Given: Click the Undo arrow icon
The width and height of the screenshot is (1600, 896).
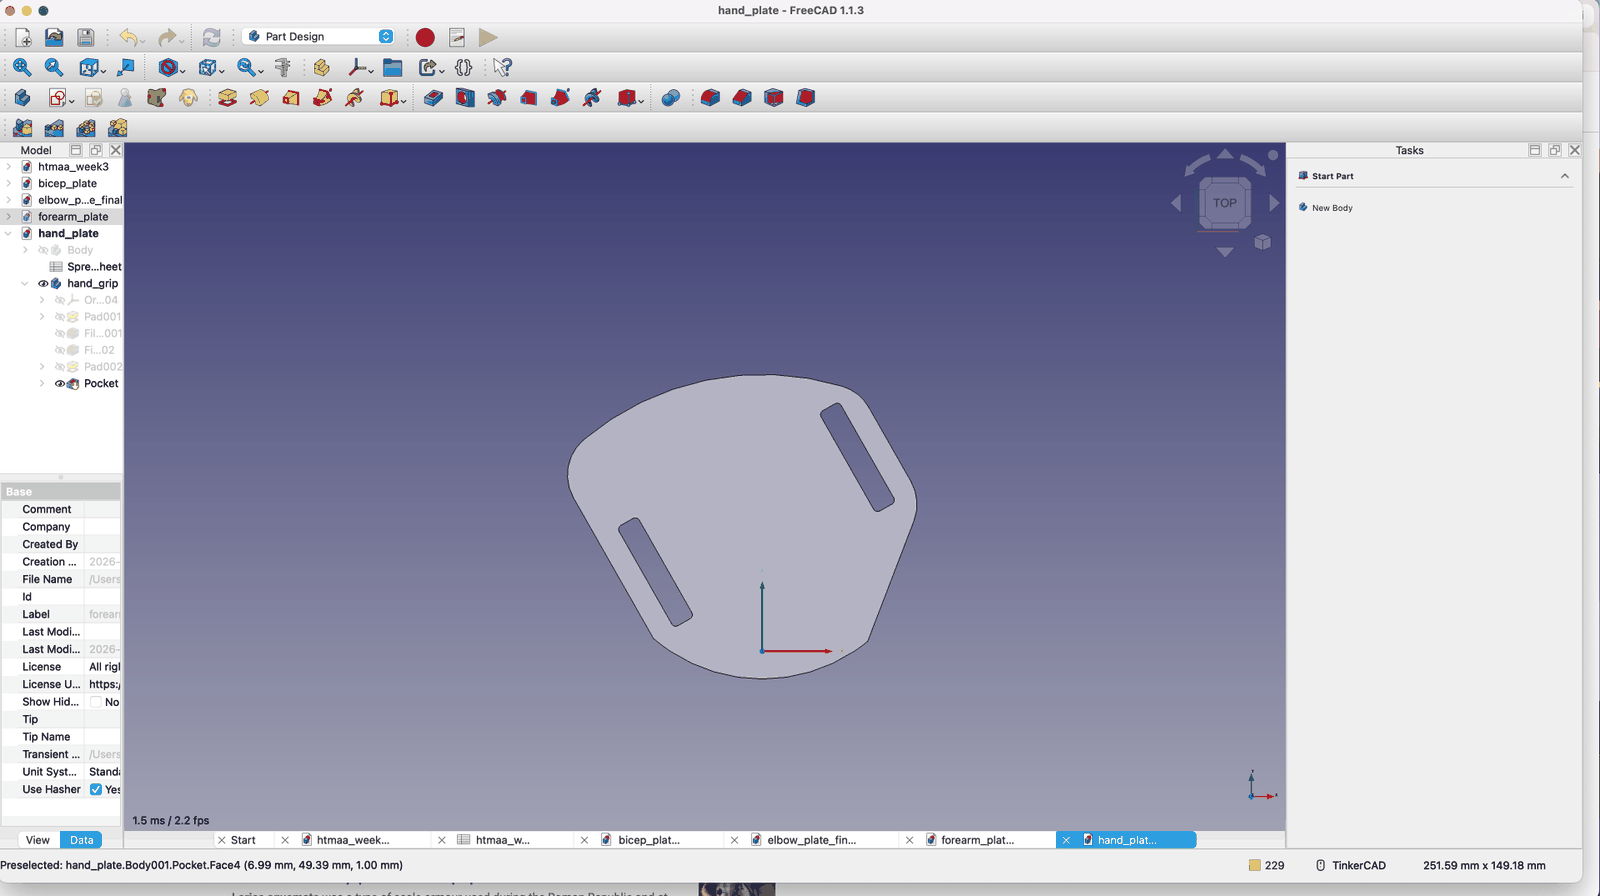Looking at the screenshot, I should click(128, 37).
